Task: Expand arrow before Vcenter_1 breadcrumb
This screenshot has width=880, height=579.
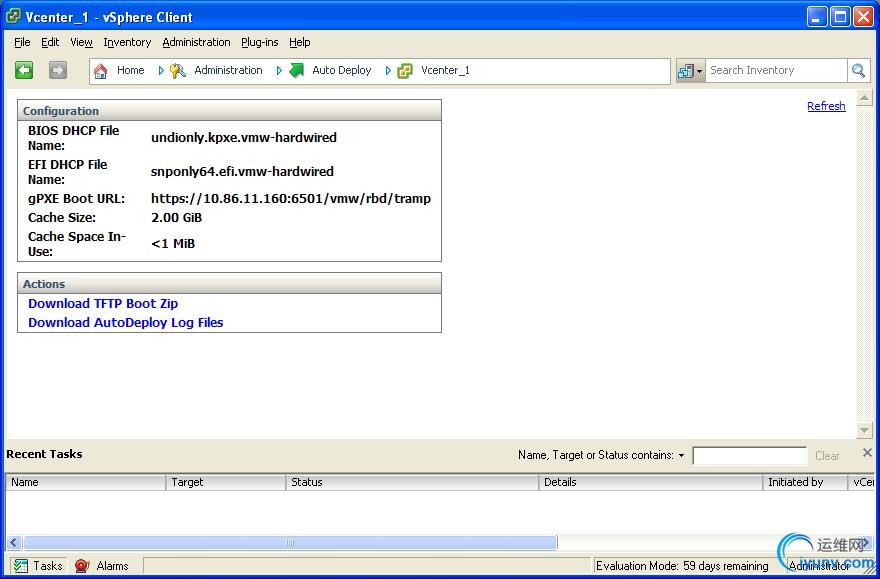Action: 388,71
